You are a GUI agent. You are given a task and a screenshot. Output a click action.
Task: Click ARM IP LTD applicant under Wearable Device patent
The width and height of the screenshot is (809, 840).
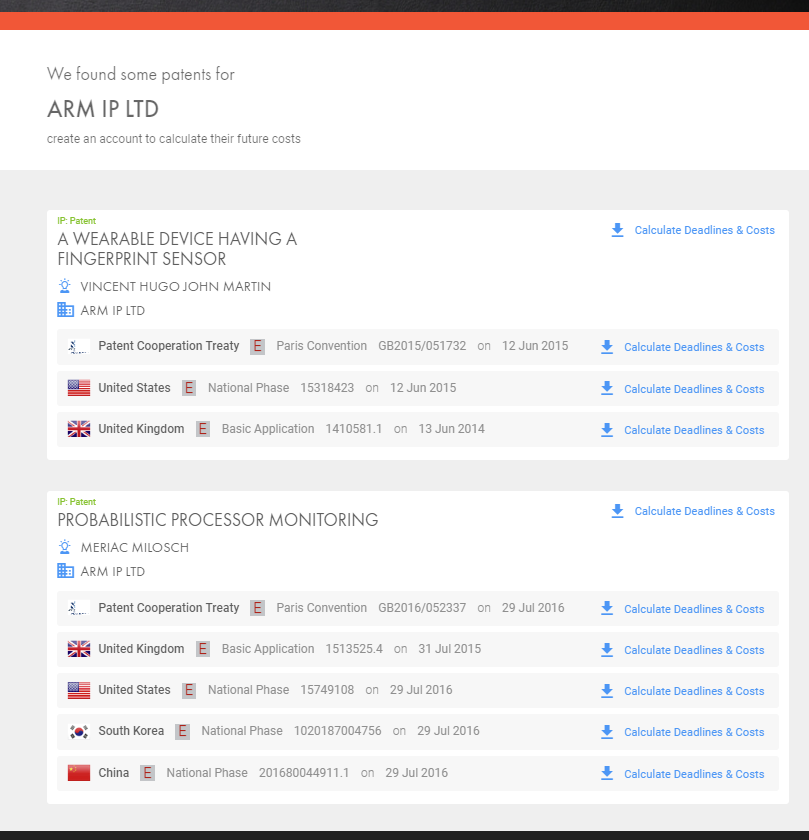click(x=113, y=311)
